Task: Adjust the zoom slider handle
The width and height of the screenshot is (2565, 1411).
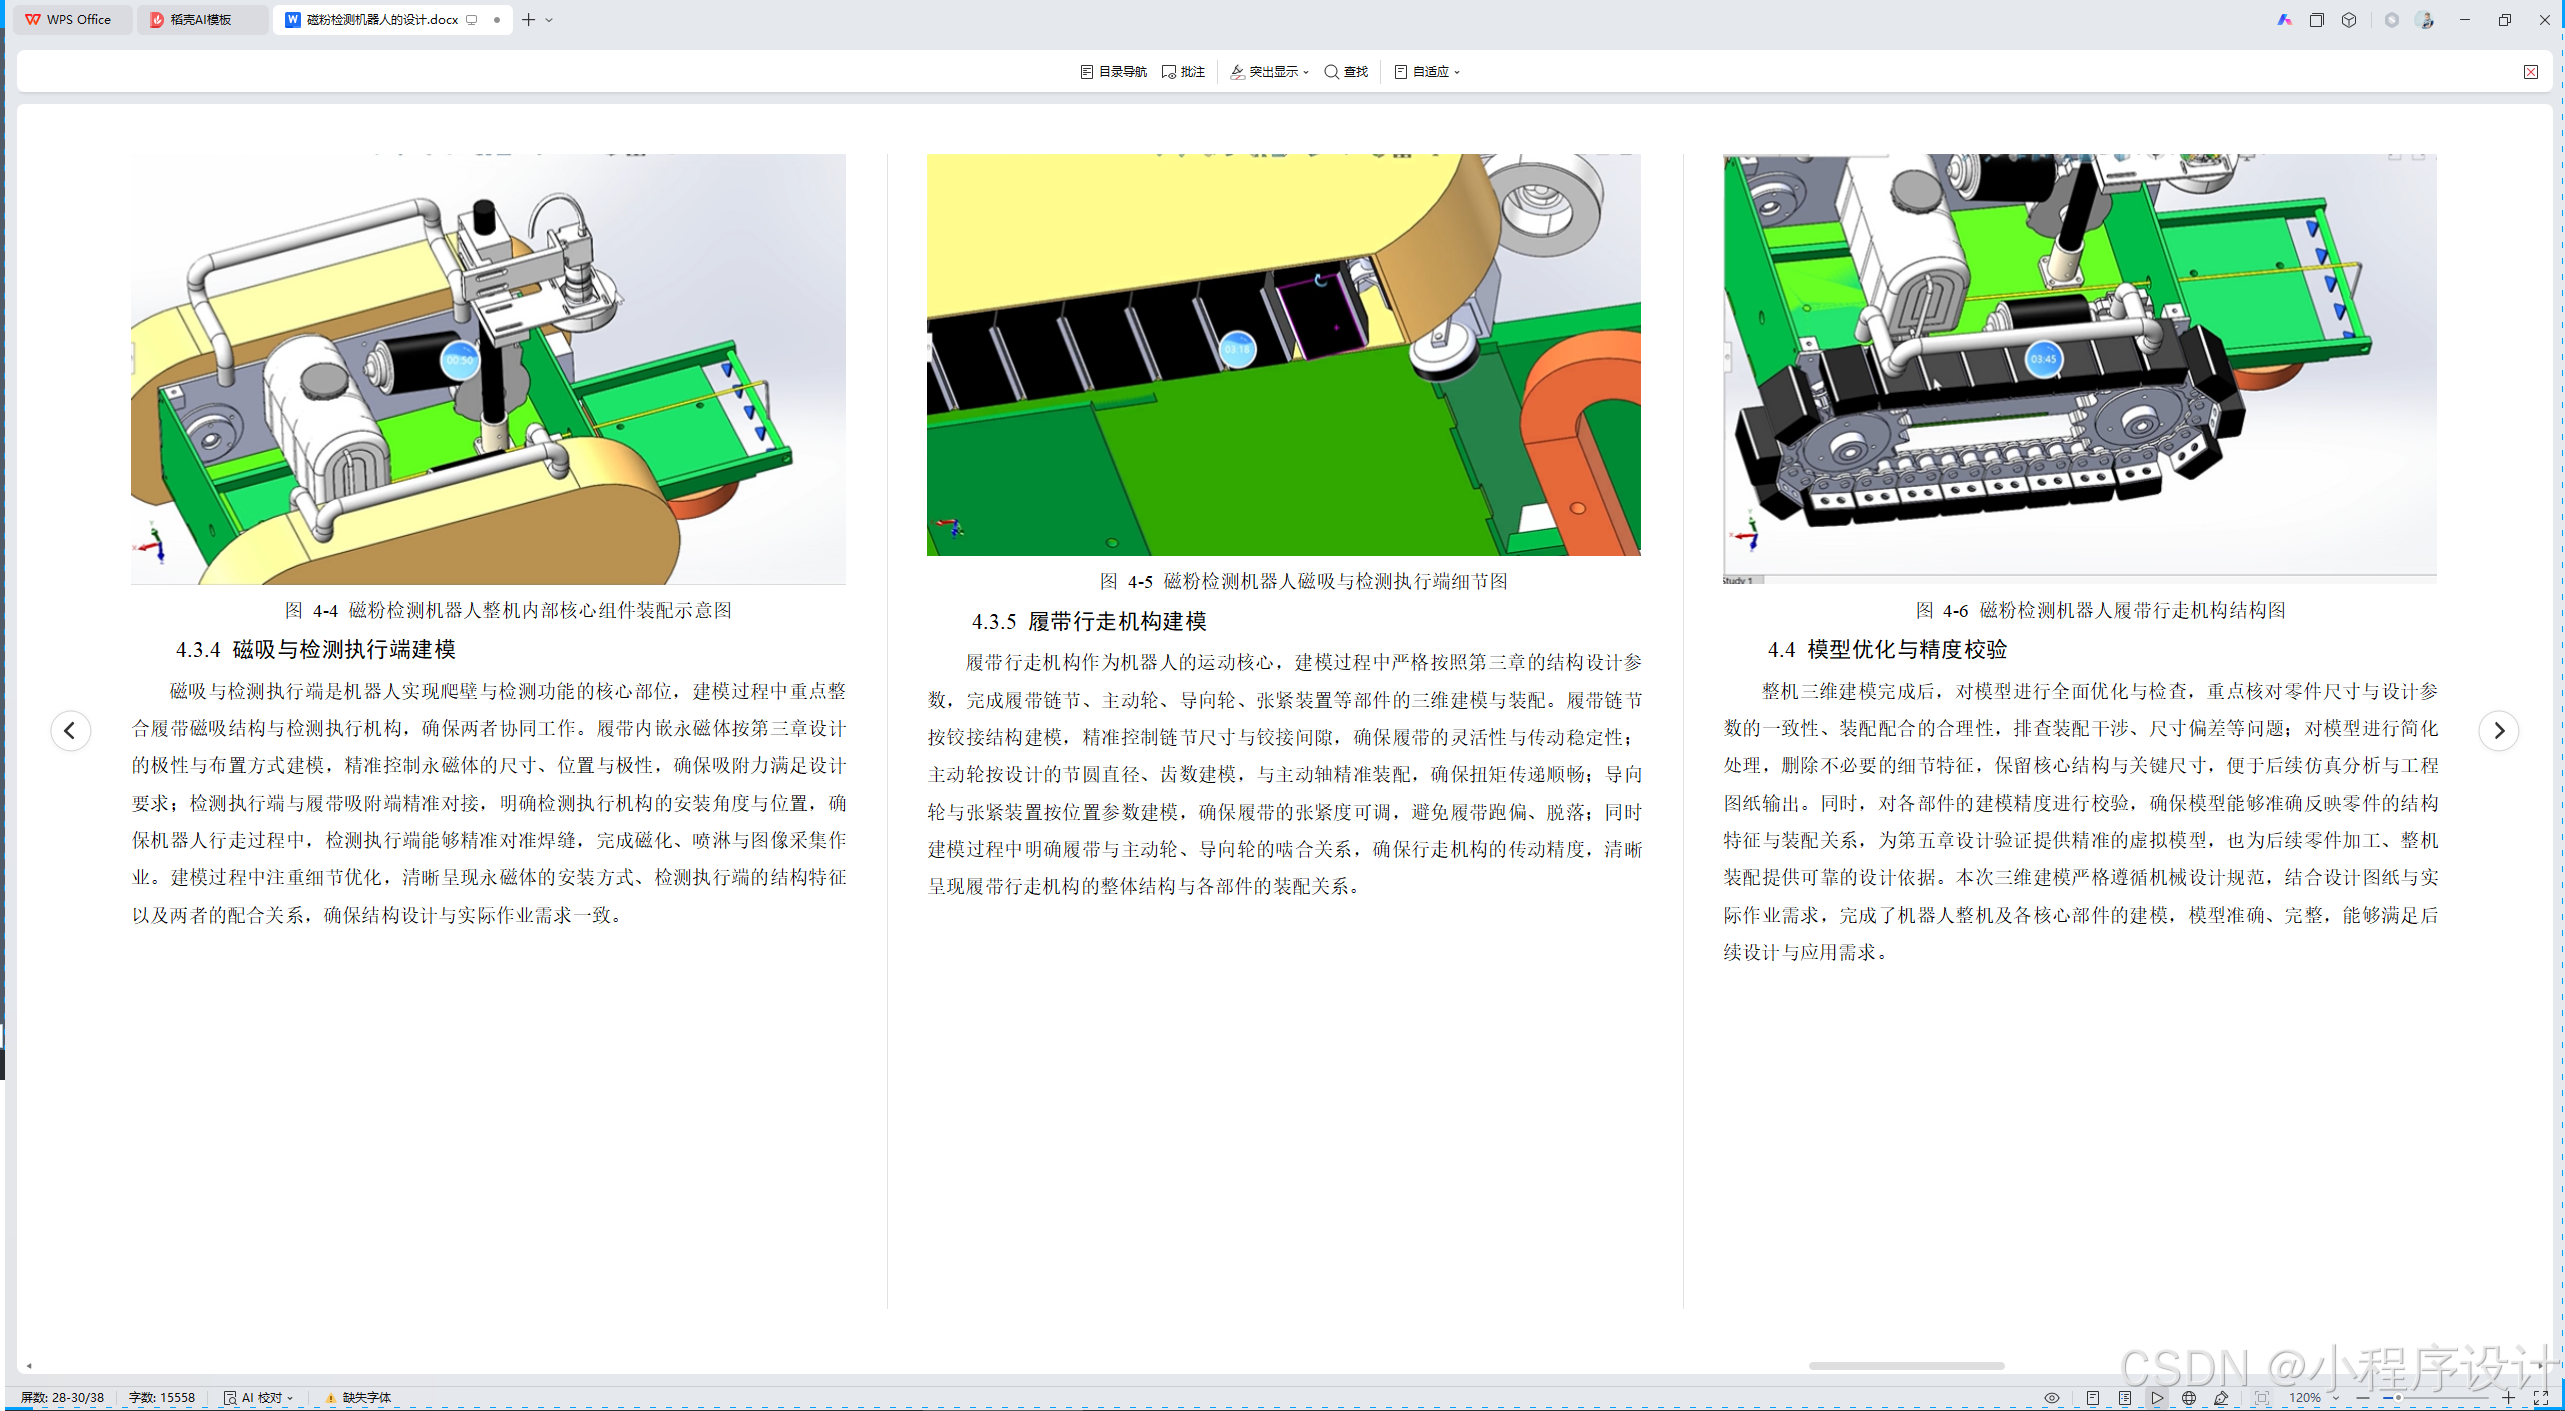Action: click(2398, 1398)
